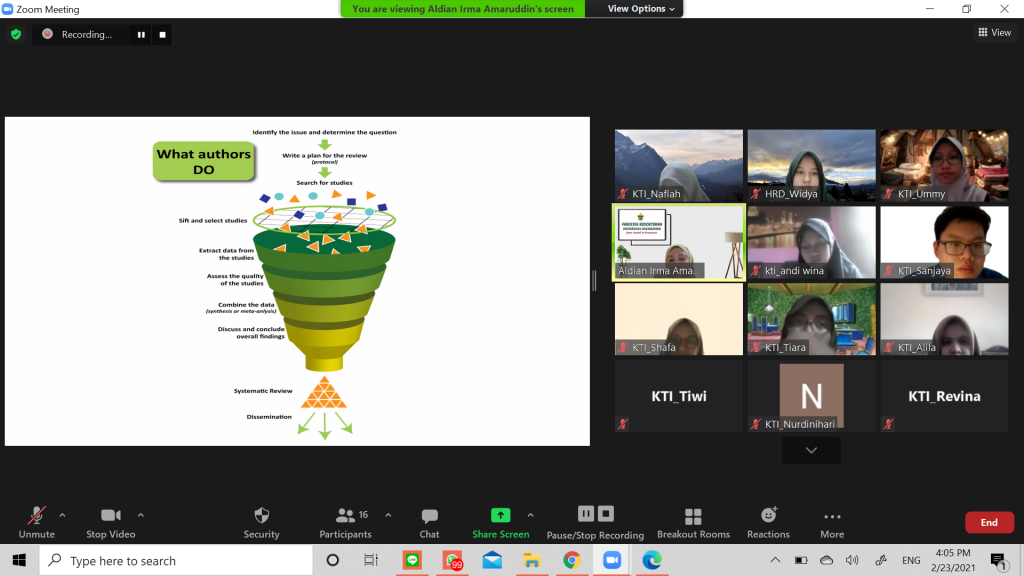
Task: Click the OneDrive cloud tray icon
Action: 827,560
